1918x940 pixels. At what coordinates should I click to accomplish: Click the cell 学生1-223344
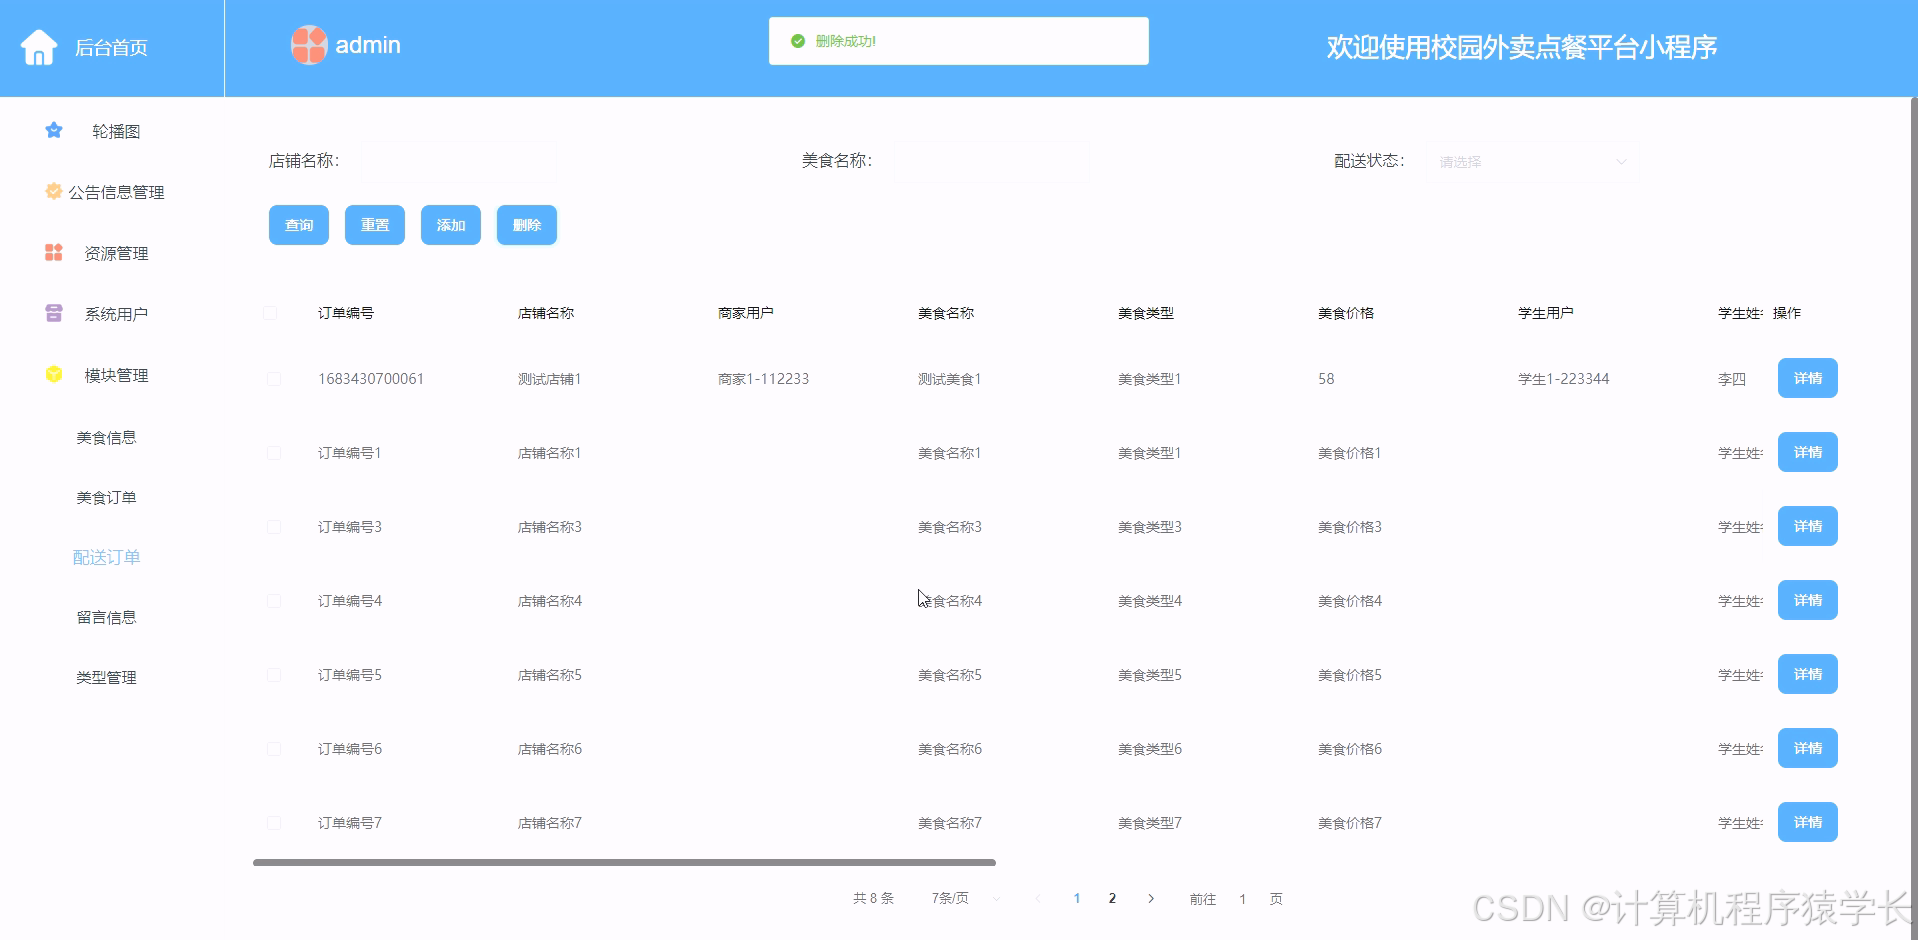(1564, 379)
